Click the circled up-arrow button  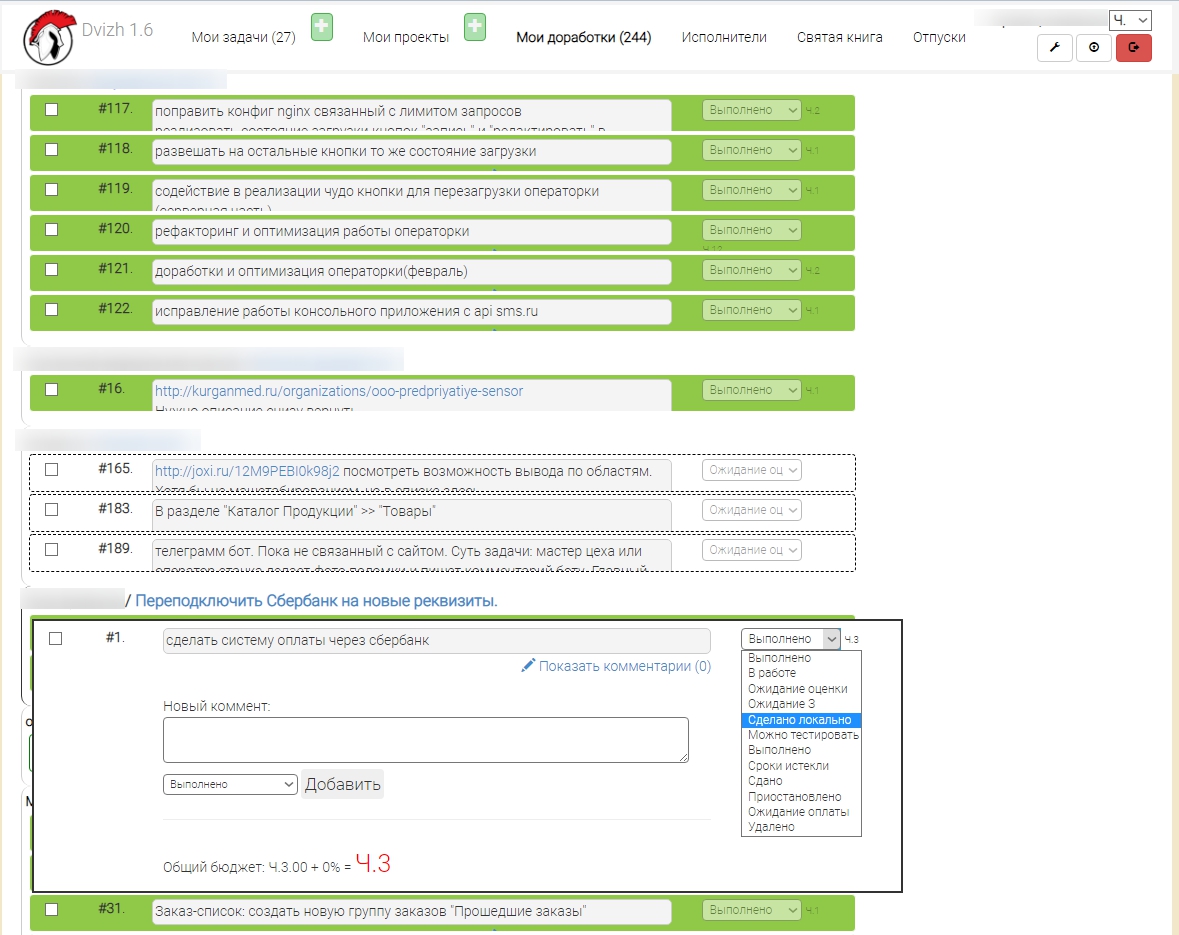(1094, 48)
